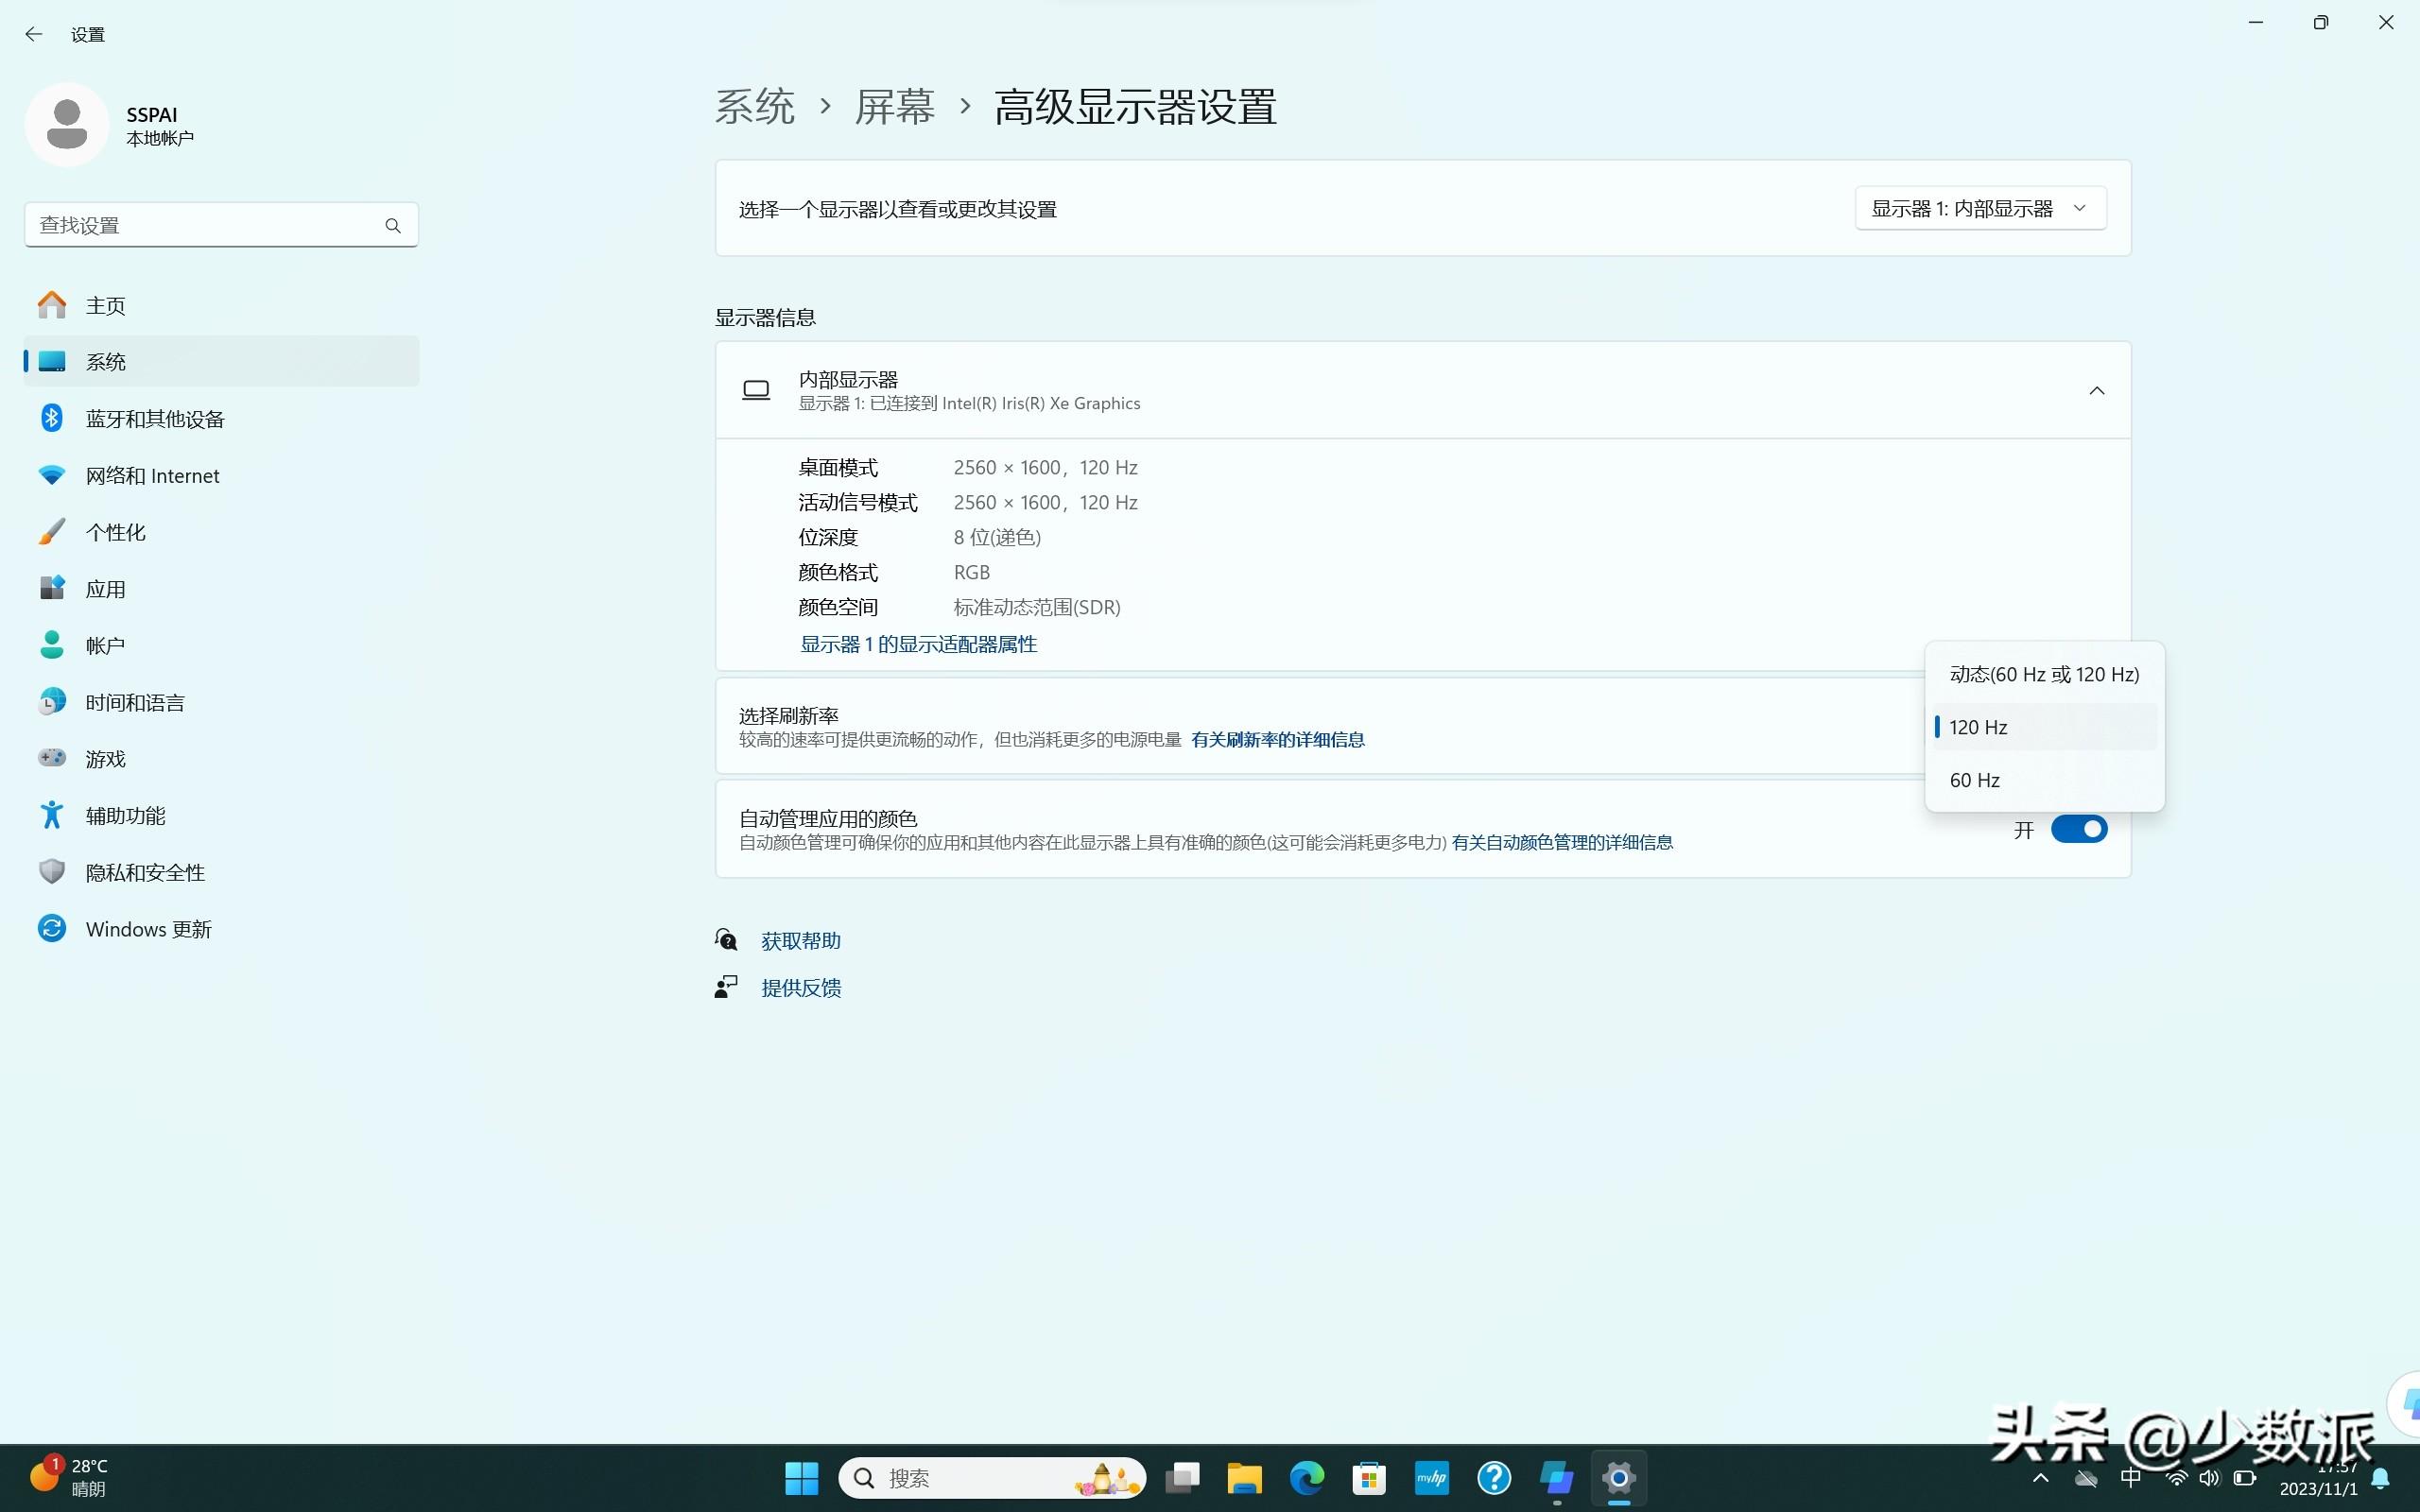
Task: Open the Bluetooth and other devices section
Action: [155, 419]
